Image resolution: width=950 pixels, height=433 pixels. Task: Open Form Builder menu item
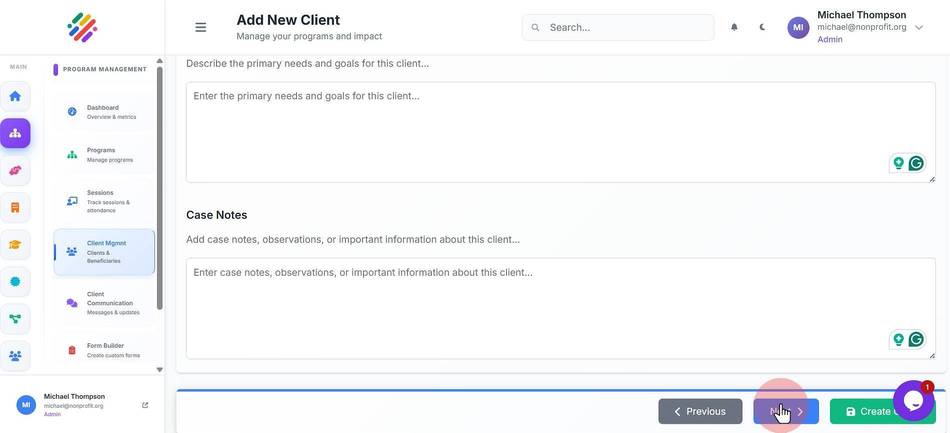(104, 350)
